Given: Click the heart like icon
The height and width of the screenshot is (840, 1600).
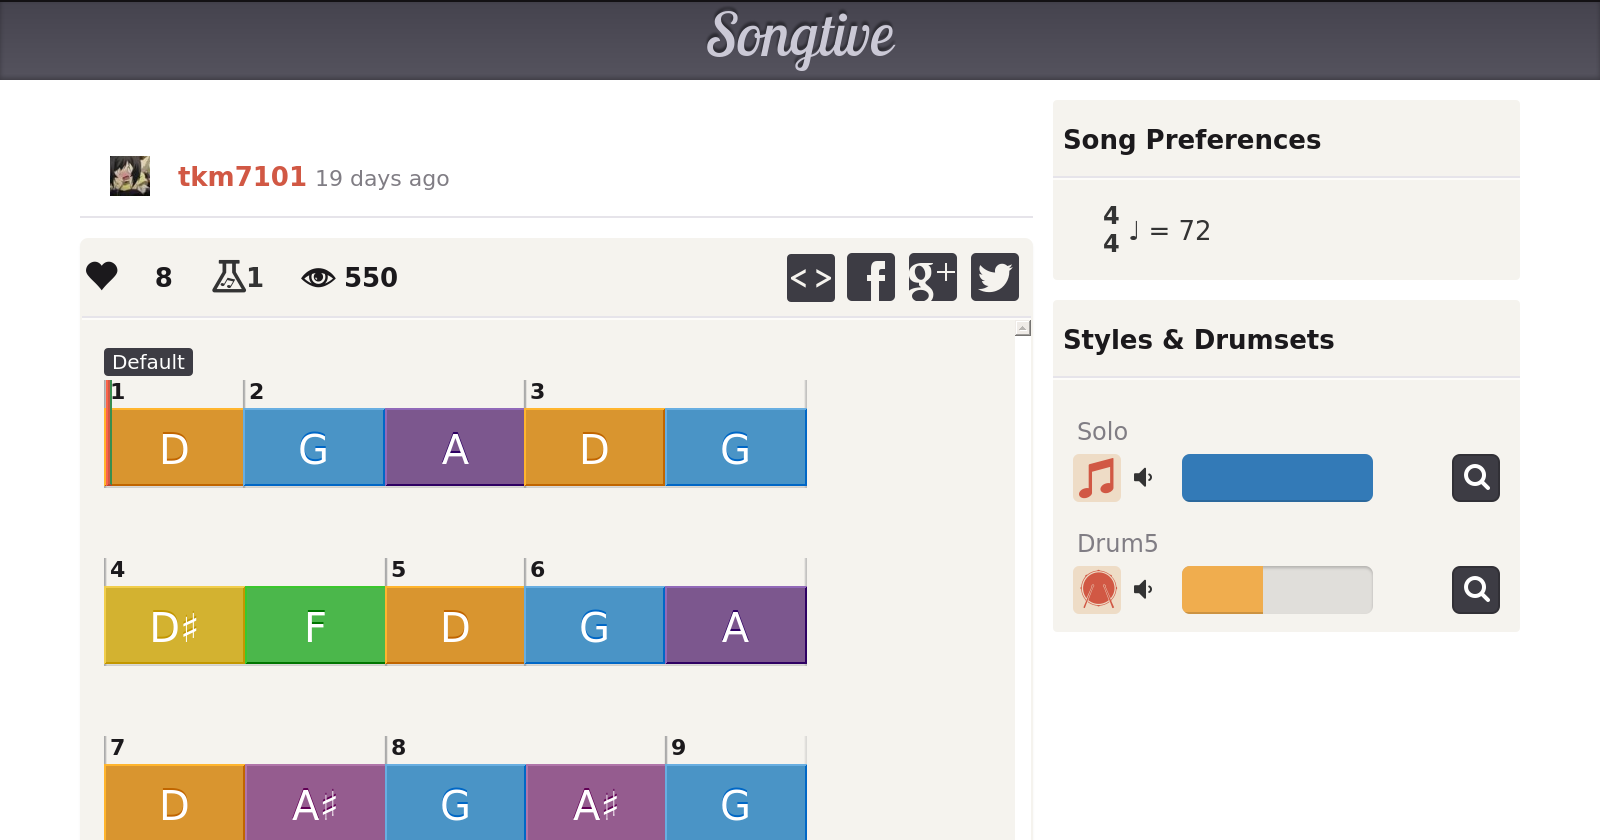Looking at the screenshot, I should (x=102, y=276).
